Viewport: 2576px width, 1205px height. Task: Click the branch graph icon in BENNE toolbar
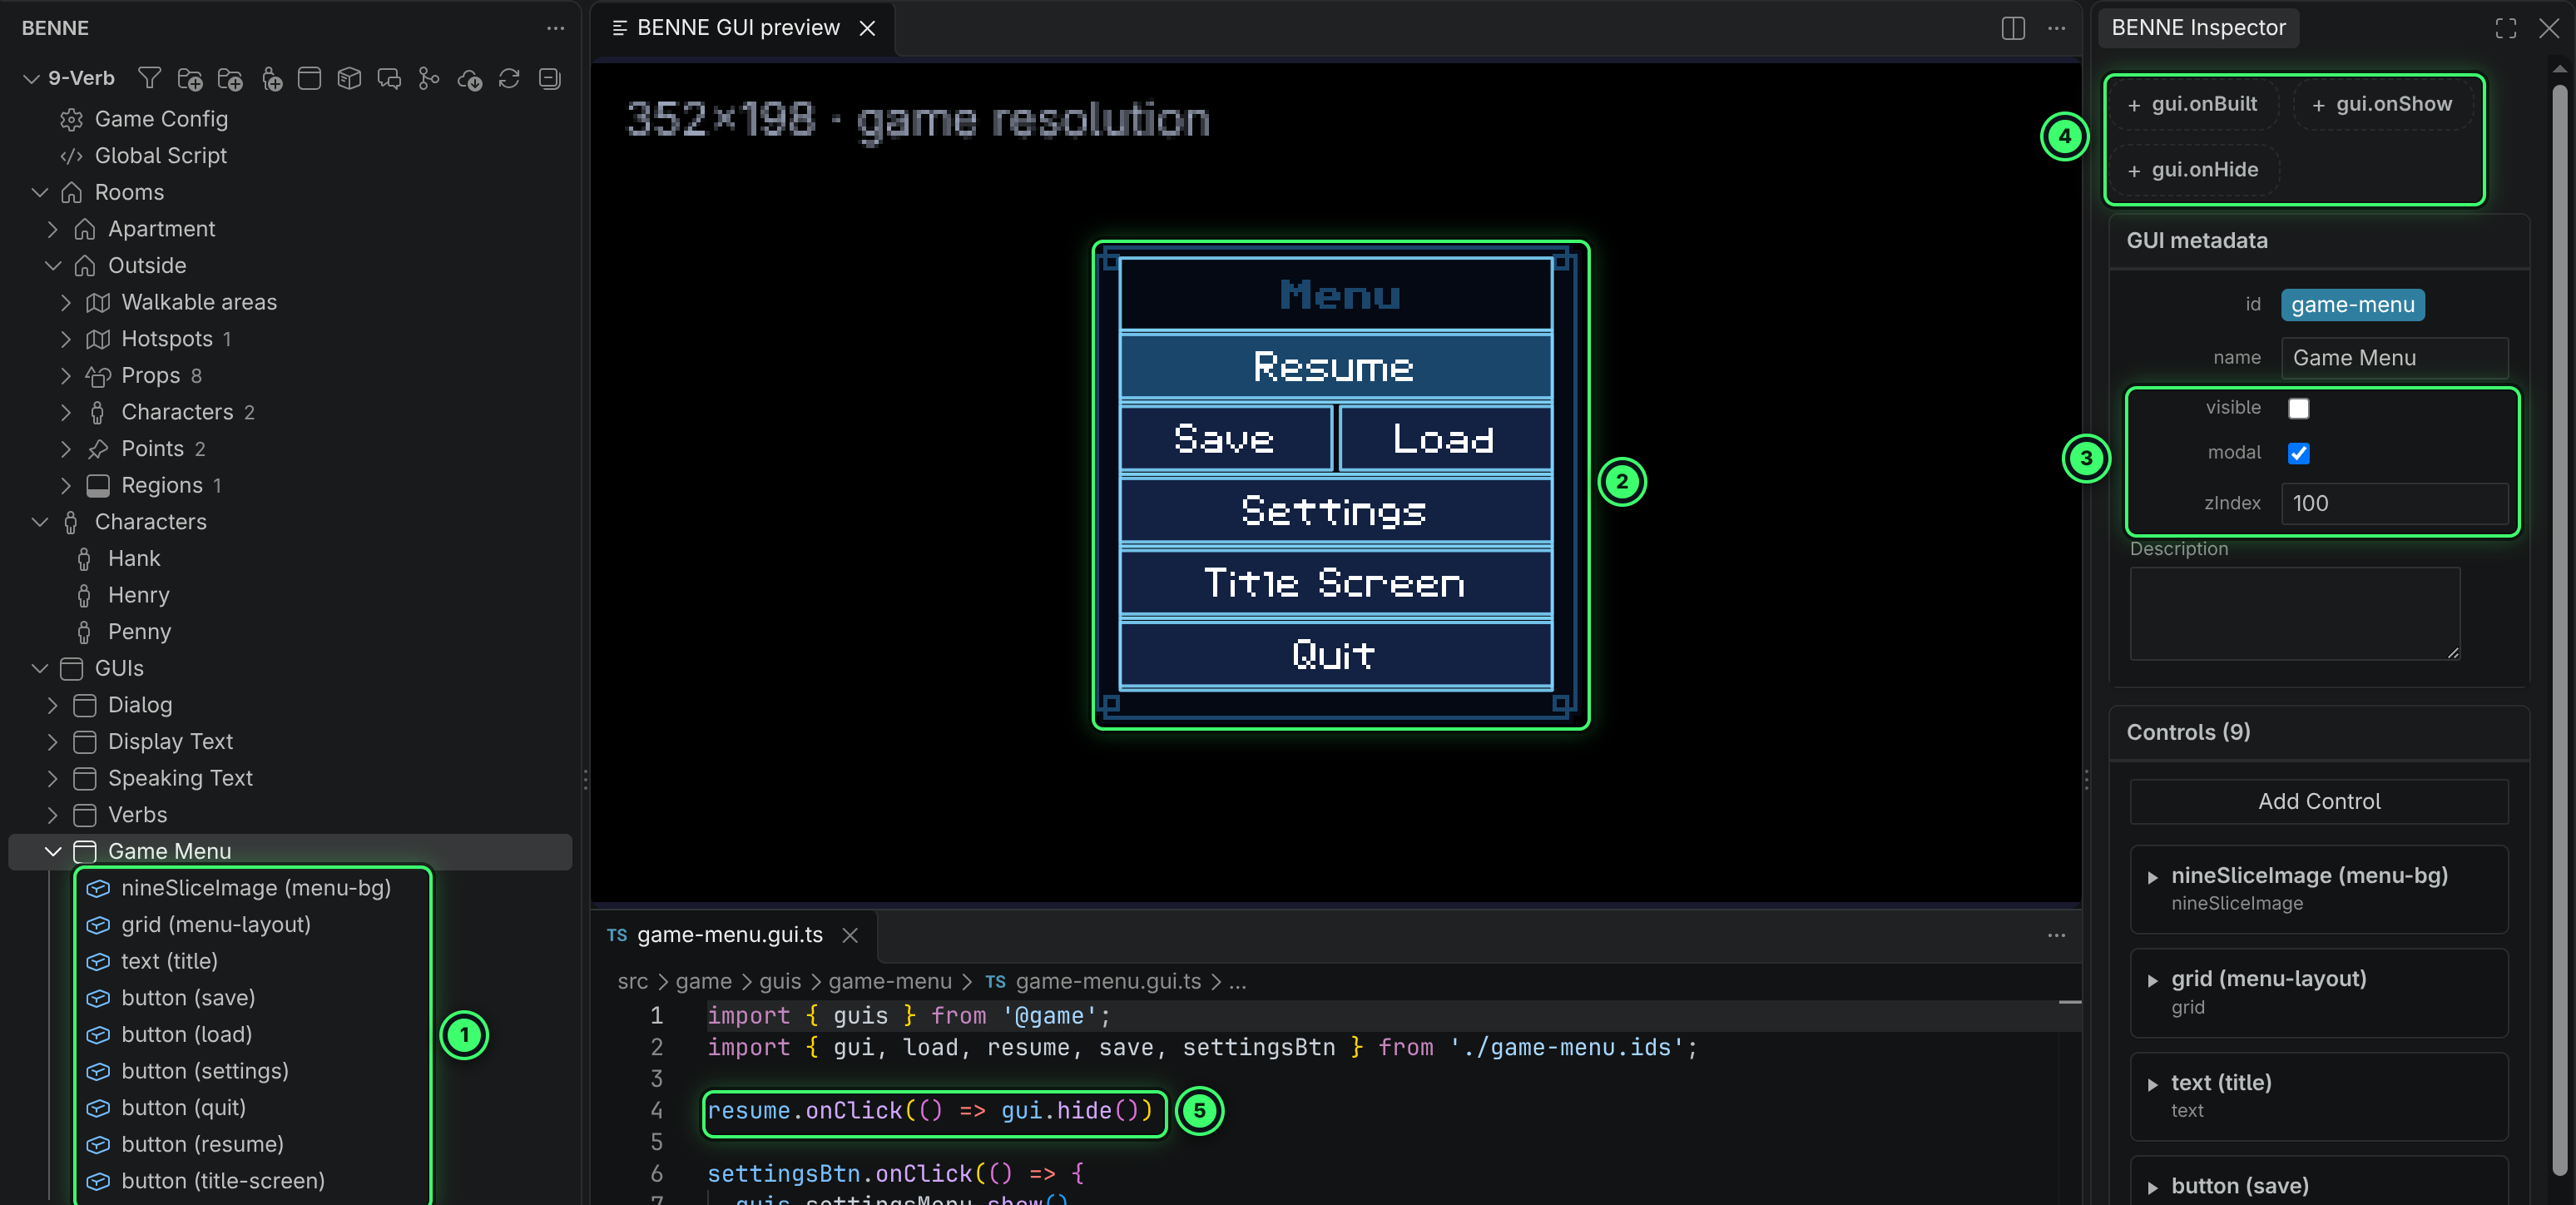pos(429,78)
